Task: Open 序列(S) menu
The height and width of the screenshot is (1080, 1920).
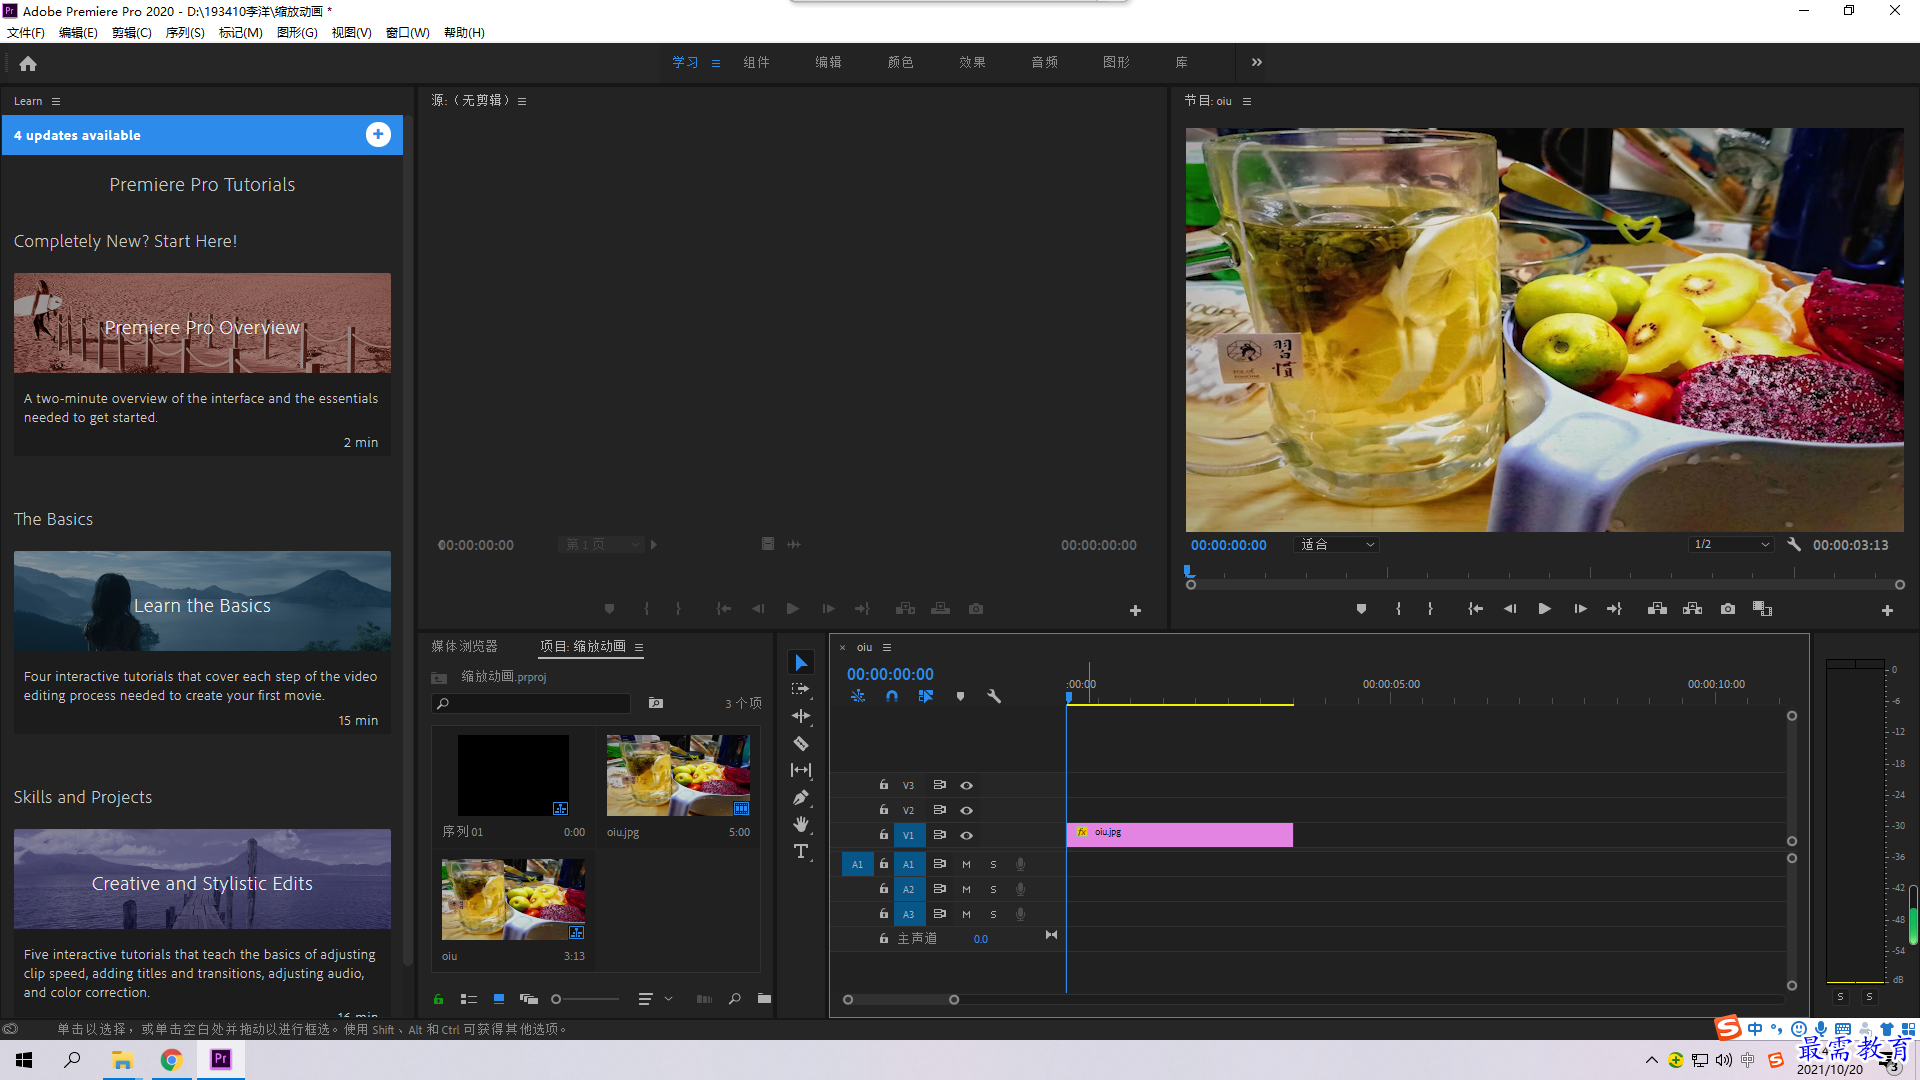Action: 185,33
